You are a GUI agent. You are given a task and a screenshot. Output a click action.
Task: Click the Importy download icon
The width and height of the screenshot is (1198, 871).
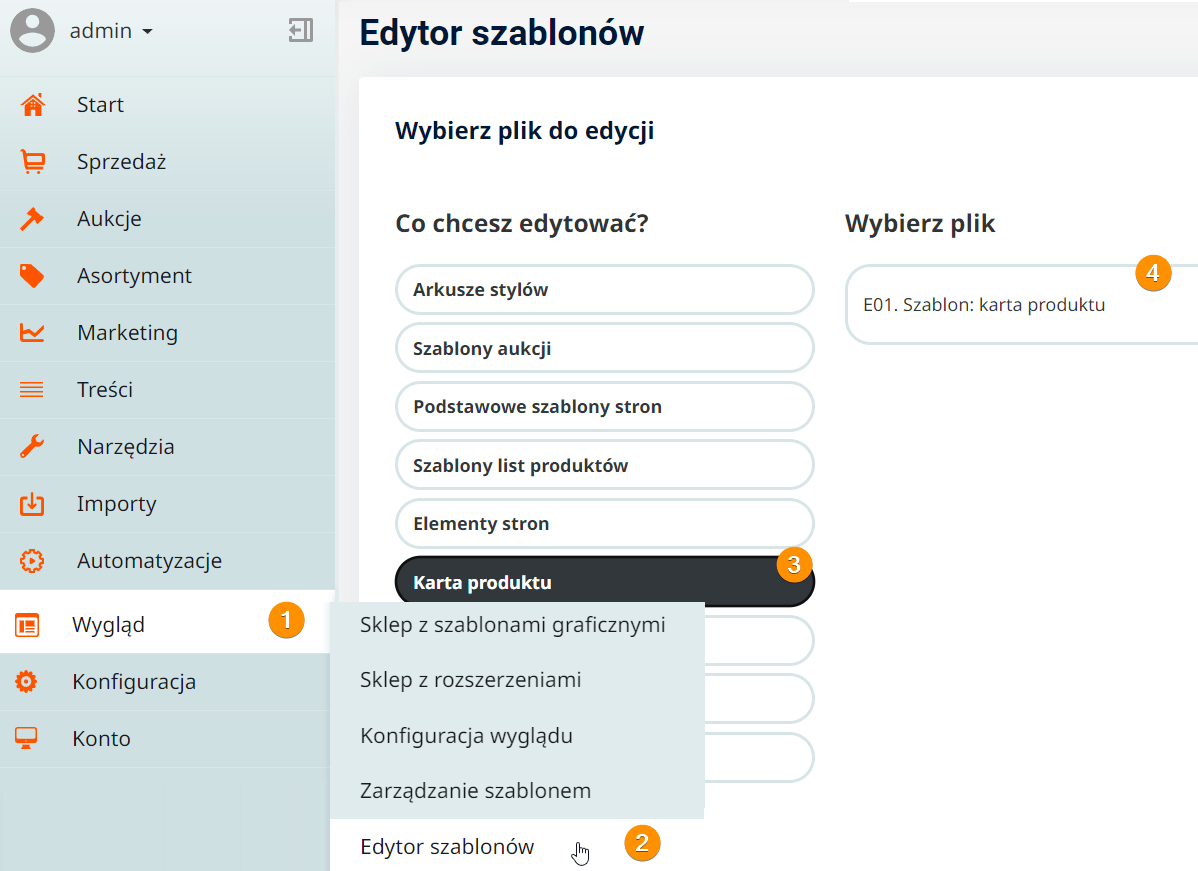32,504
